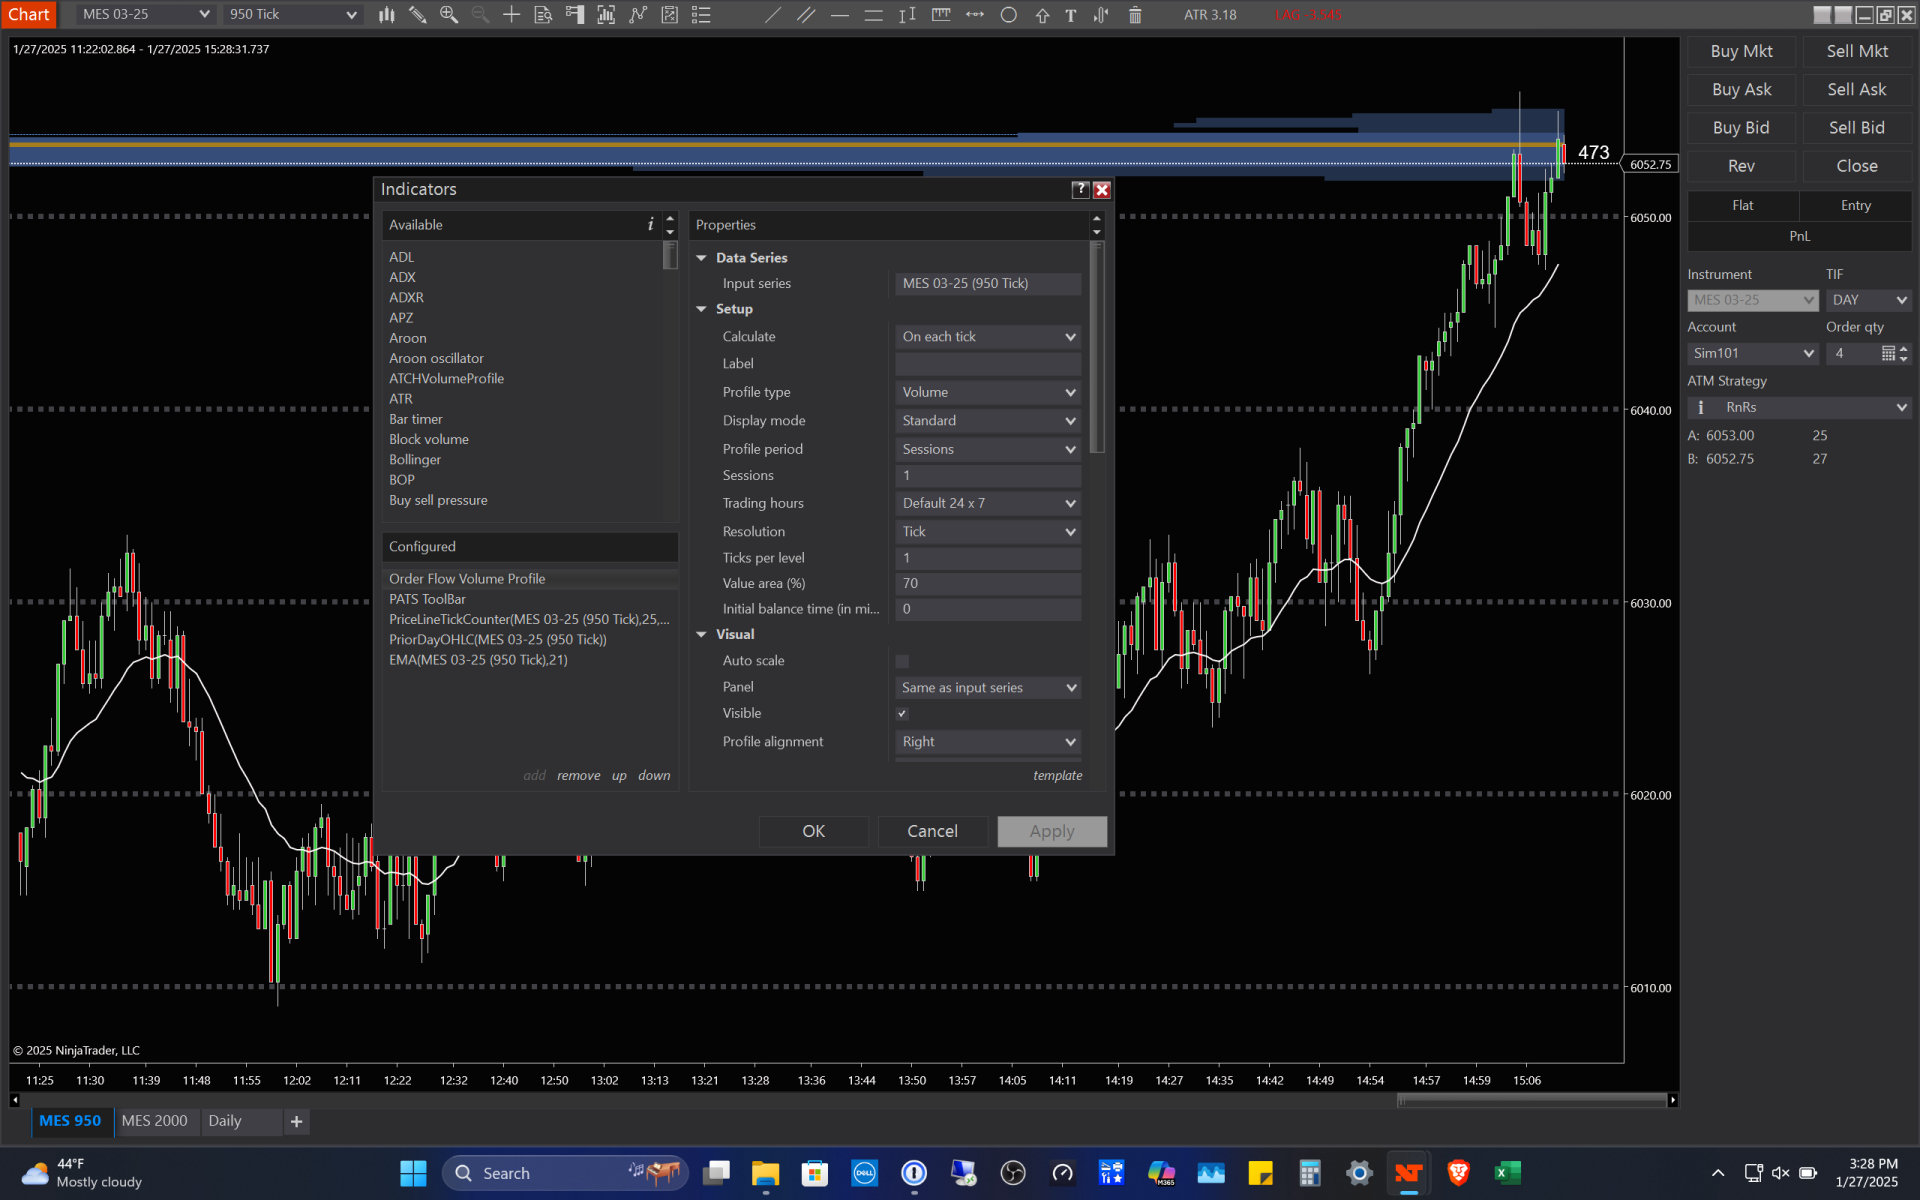This screenshot has width=1920, height=1200.
Task: Expand the ATM Strategy RnRs dropdown
Action: tap(1901, 407)
